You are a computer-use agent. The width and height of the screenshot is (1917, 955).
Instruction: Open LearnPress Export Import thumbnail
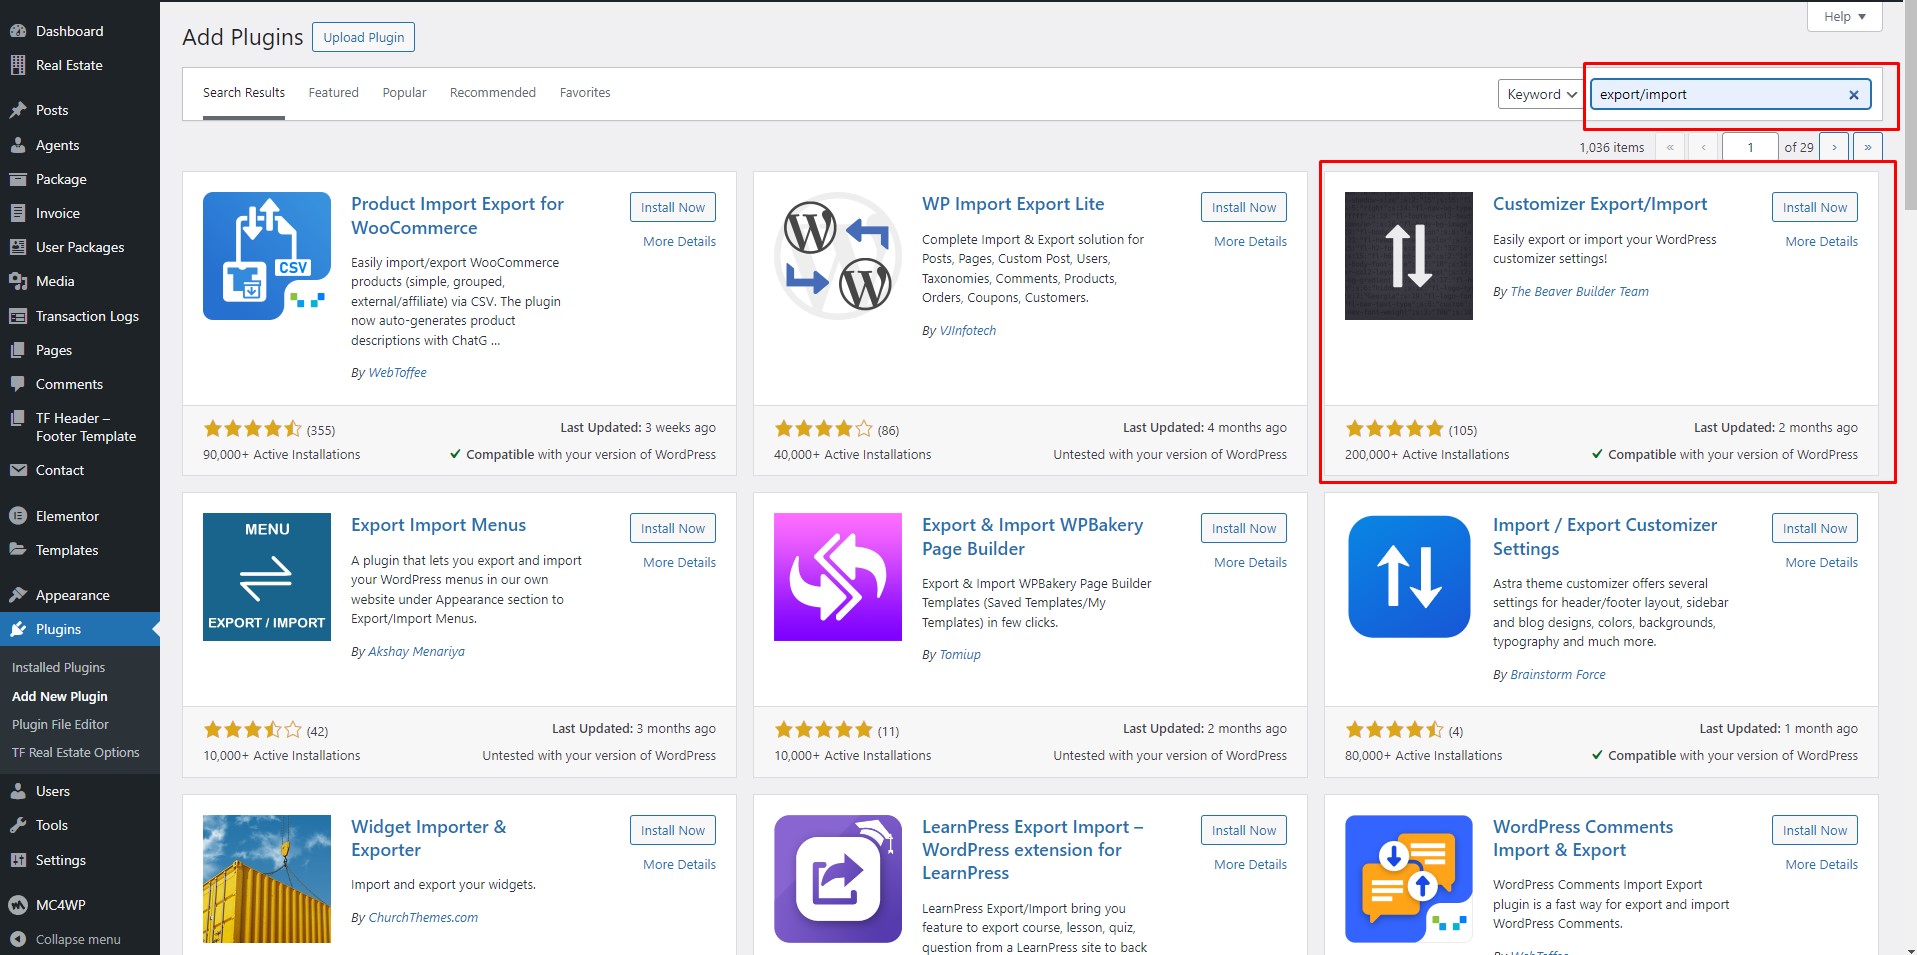pos(838,879)
